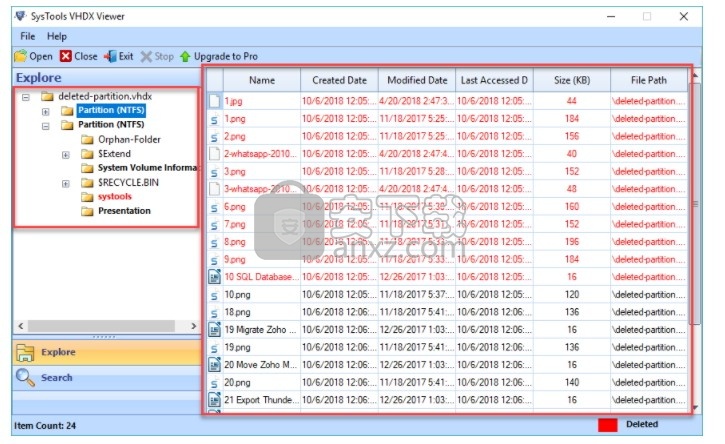This screenshot has height=444, width=725.
Task: Click the Item Count: 24 status text
Action: [45, 426]
